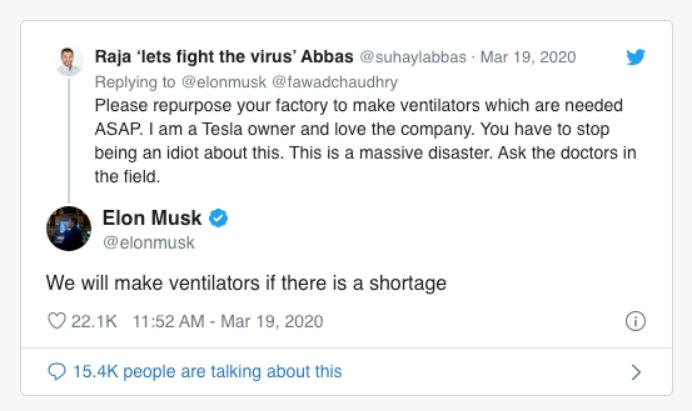Open the tweet info circle icon
The height and width of the screenshot is (411, 692).
[x=635, y=322]
